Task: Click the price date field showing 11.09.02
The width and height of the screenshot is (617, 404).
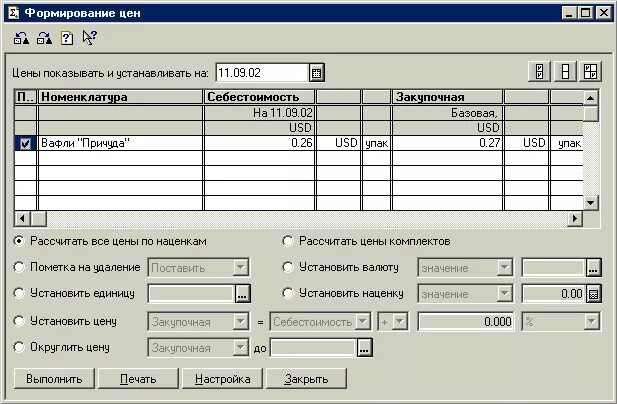Action: point(262,73)
